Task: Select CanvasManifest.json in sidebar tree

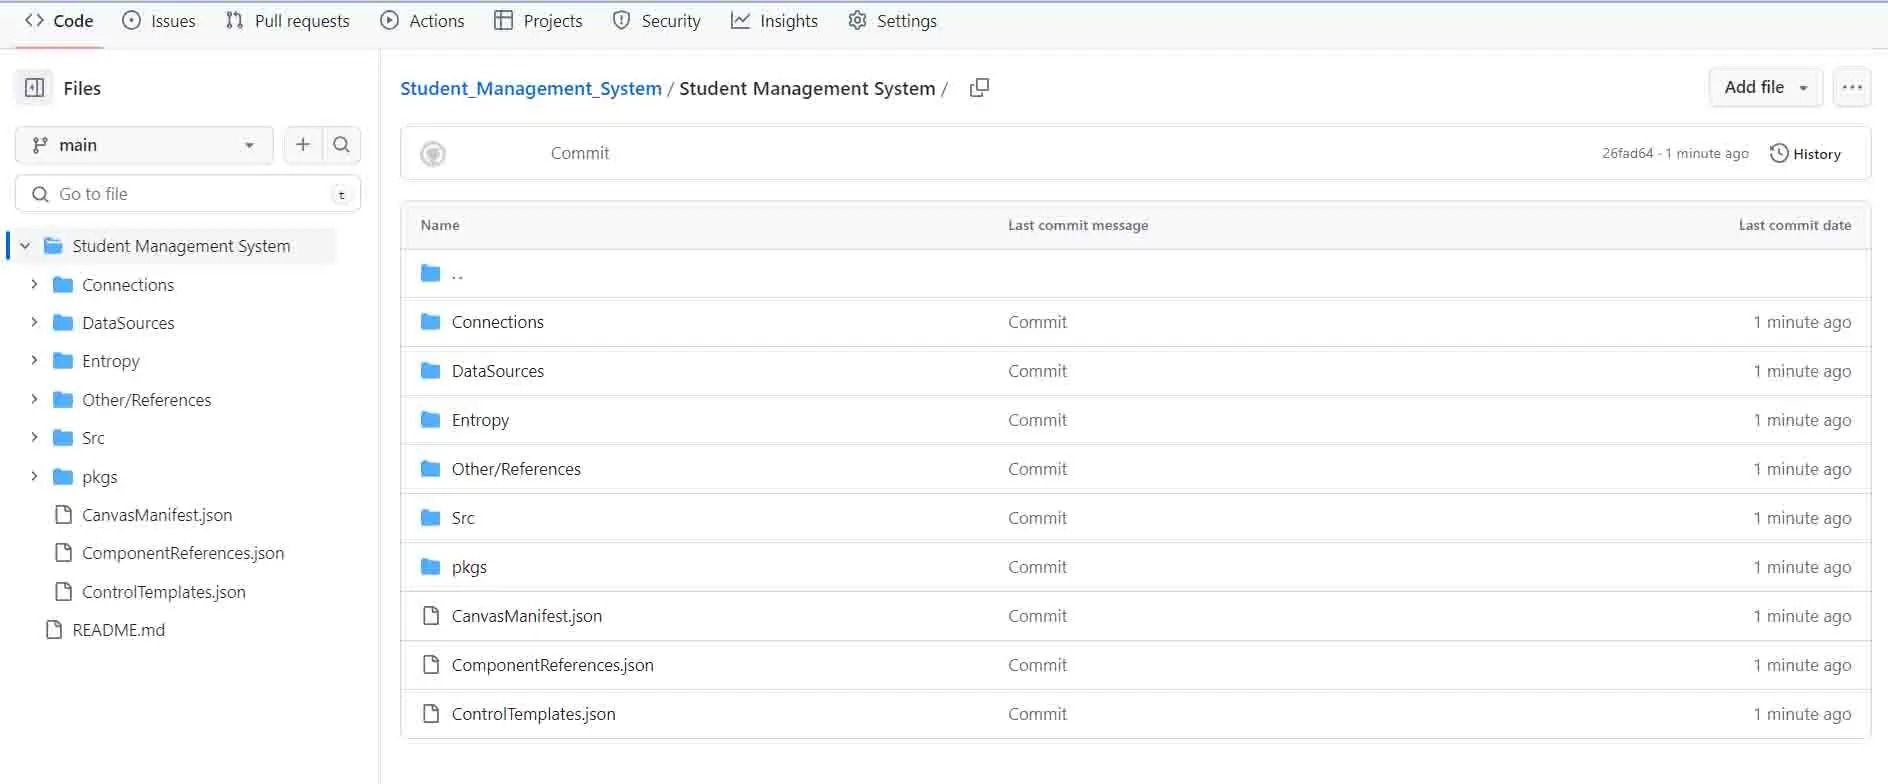Action: click(x=157, y=515)
